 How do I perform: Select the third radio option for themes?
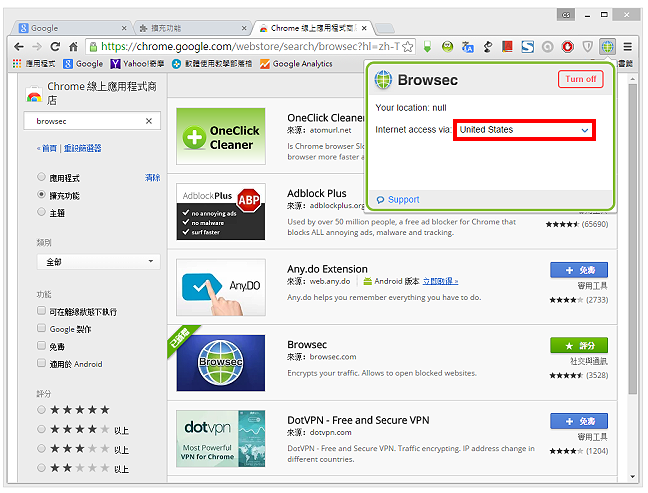pos(41,212)
